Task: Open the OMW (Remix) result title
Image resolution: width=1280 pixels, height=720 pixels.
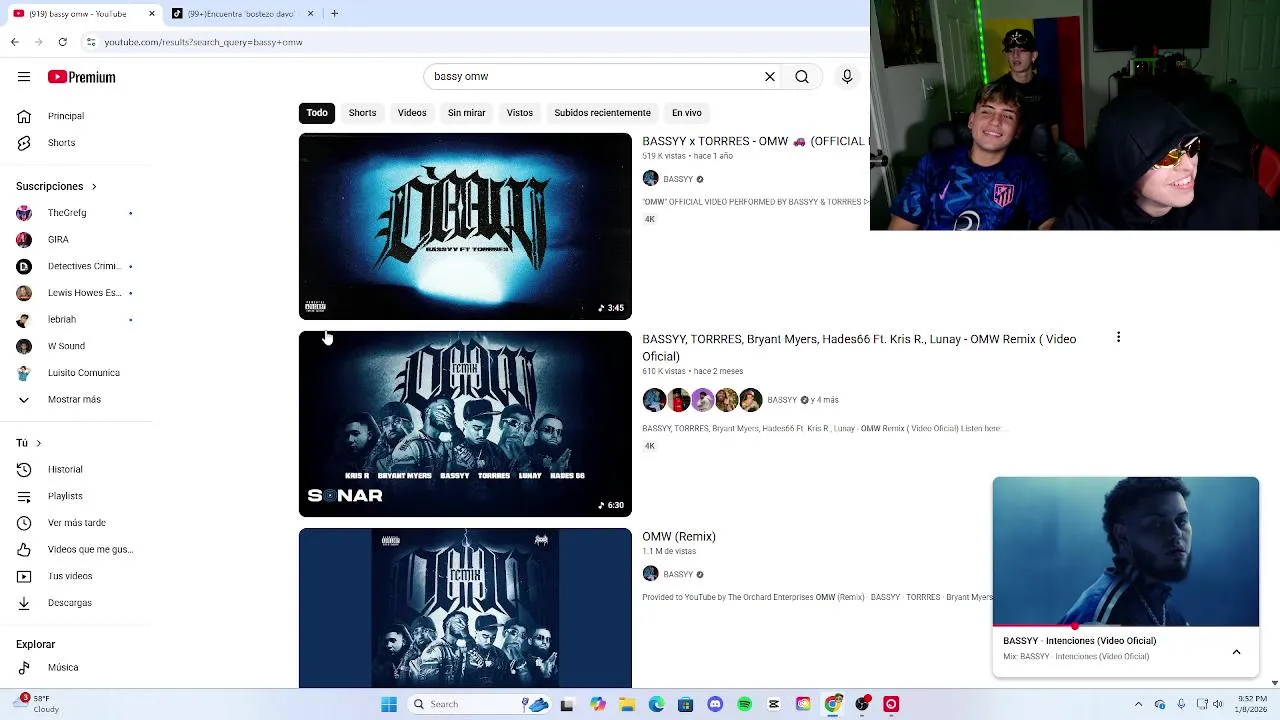Action: [679, 537]
